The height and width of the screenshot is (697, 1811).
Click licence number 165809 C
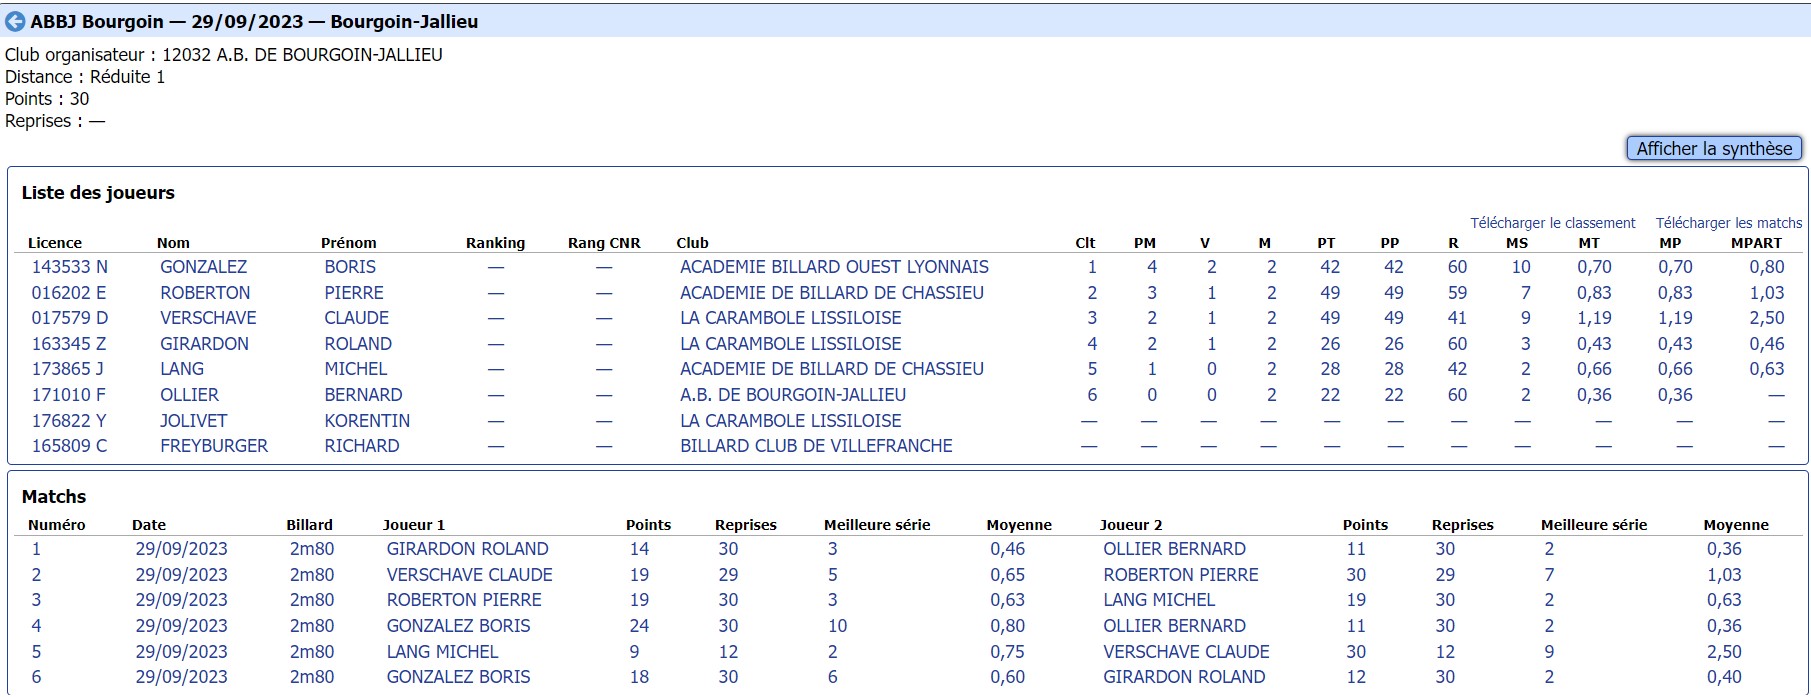tap(69, 446)
